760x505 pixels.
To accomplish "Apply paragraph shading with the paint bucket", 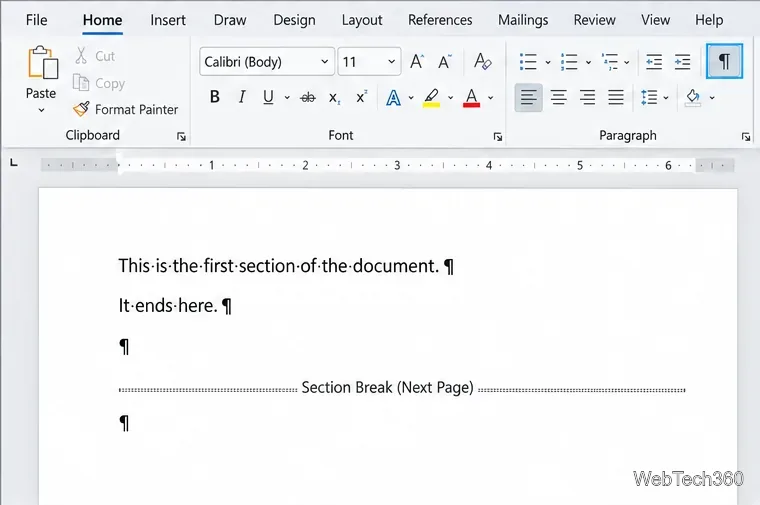I will click(693, 97).
